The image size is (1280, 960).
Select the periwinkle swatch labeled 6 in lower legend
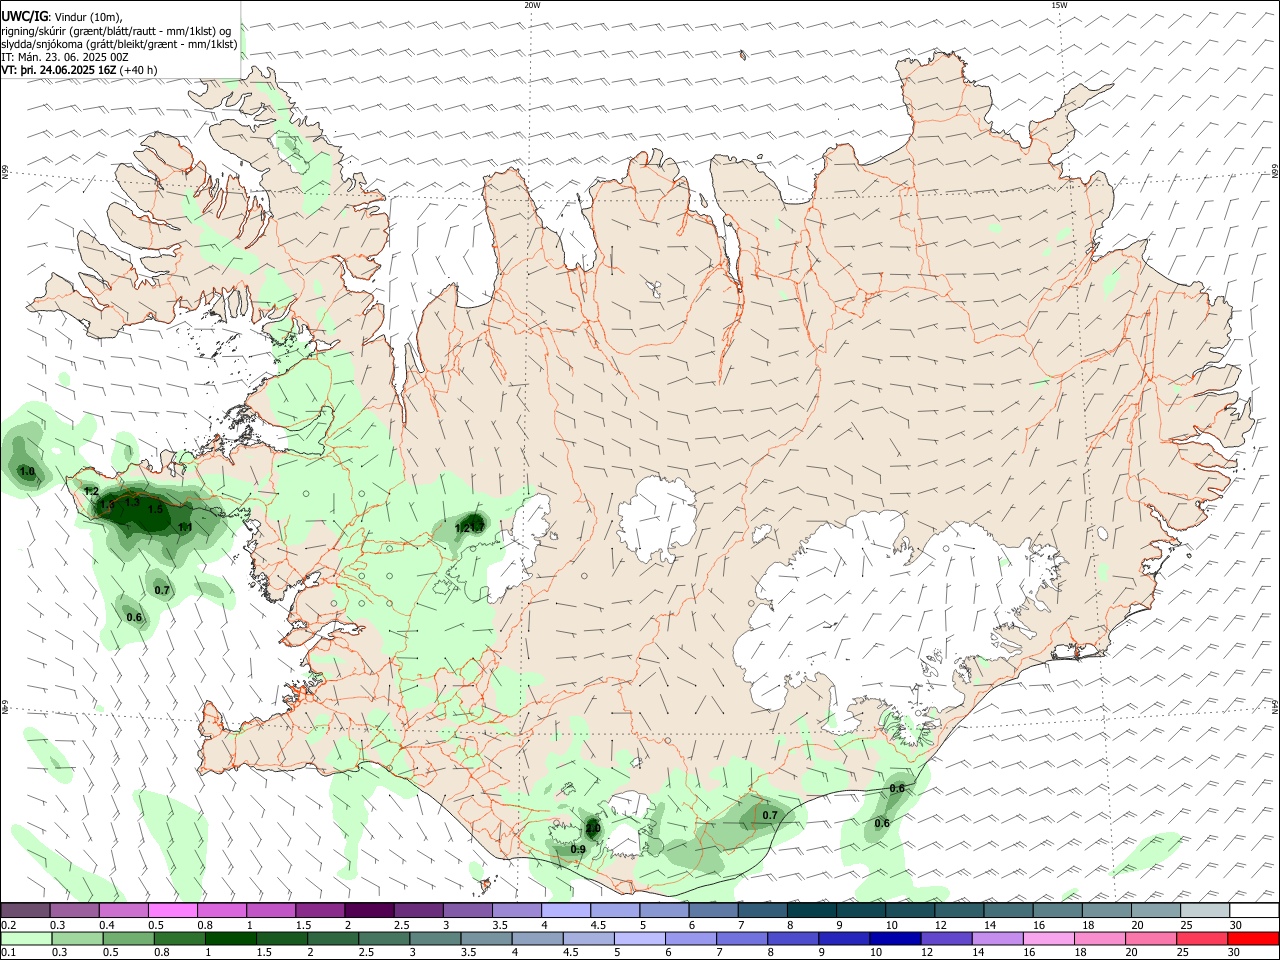(691, 939)
